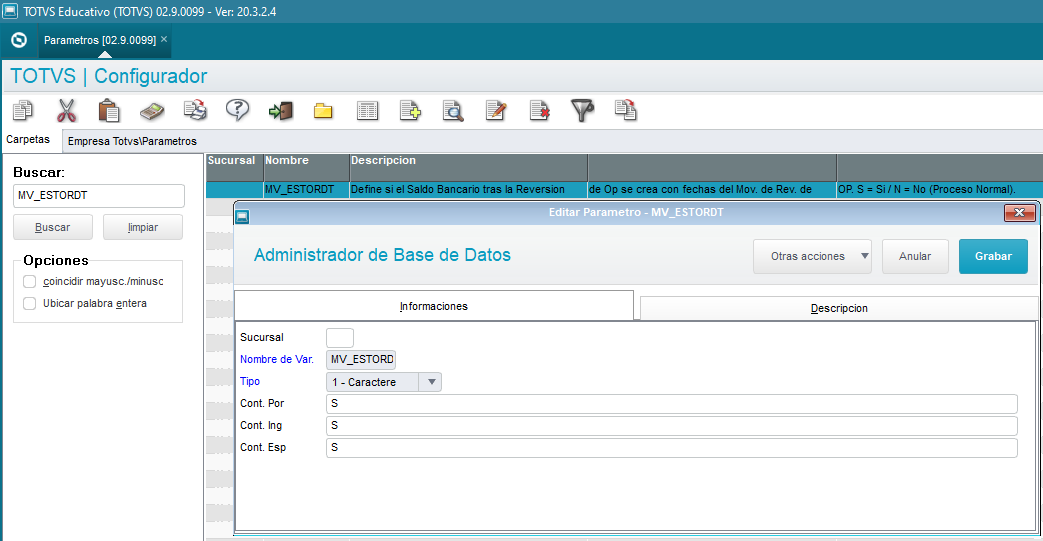Close the Editar Parametro dialog

pos(1019,213)
